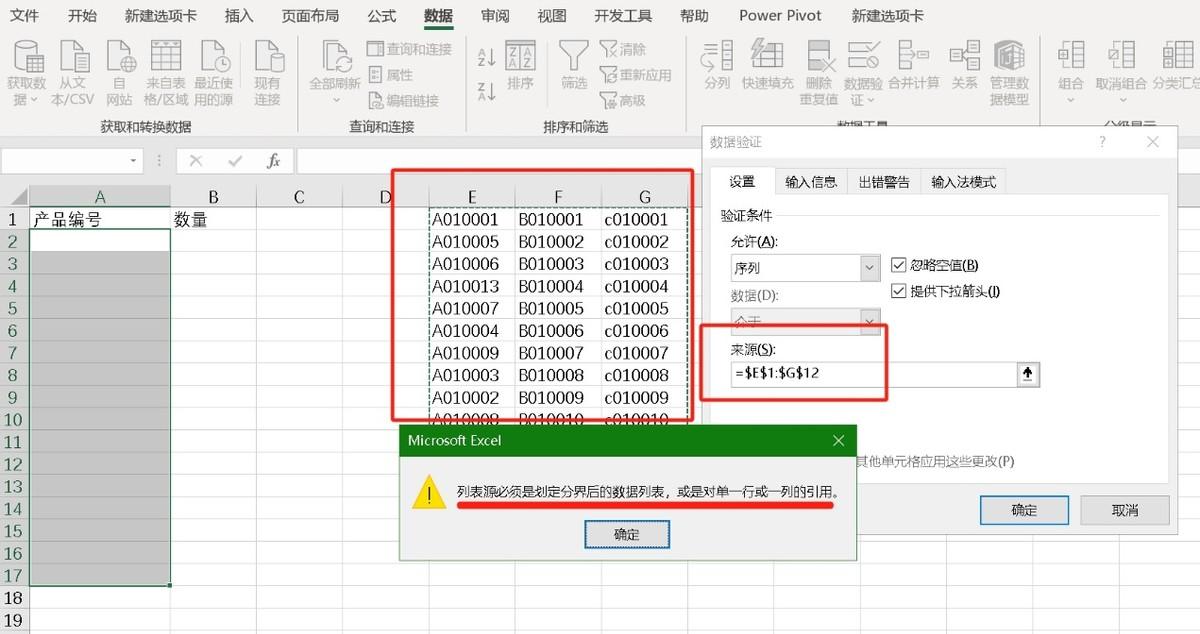Switch to Error Alert (出错警告) dialog tab
This screenshot has width=1200, height=634.
click(x=884, y=182)
